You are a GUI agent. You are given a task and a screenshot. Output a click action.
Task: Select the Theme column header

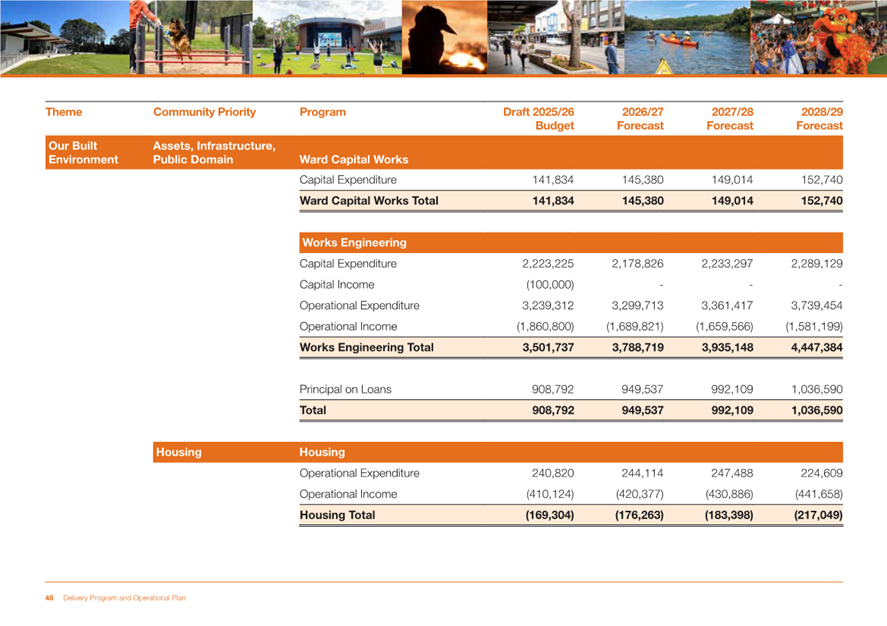point(64,112)
